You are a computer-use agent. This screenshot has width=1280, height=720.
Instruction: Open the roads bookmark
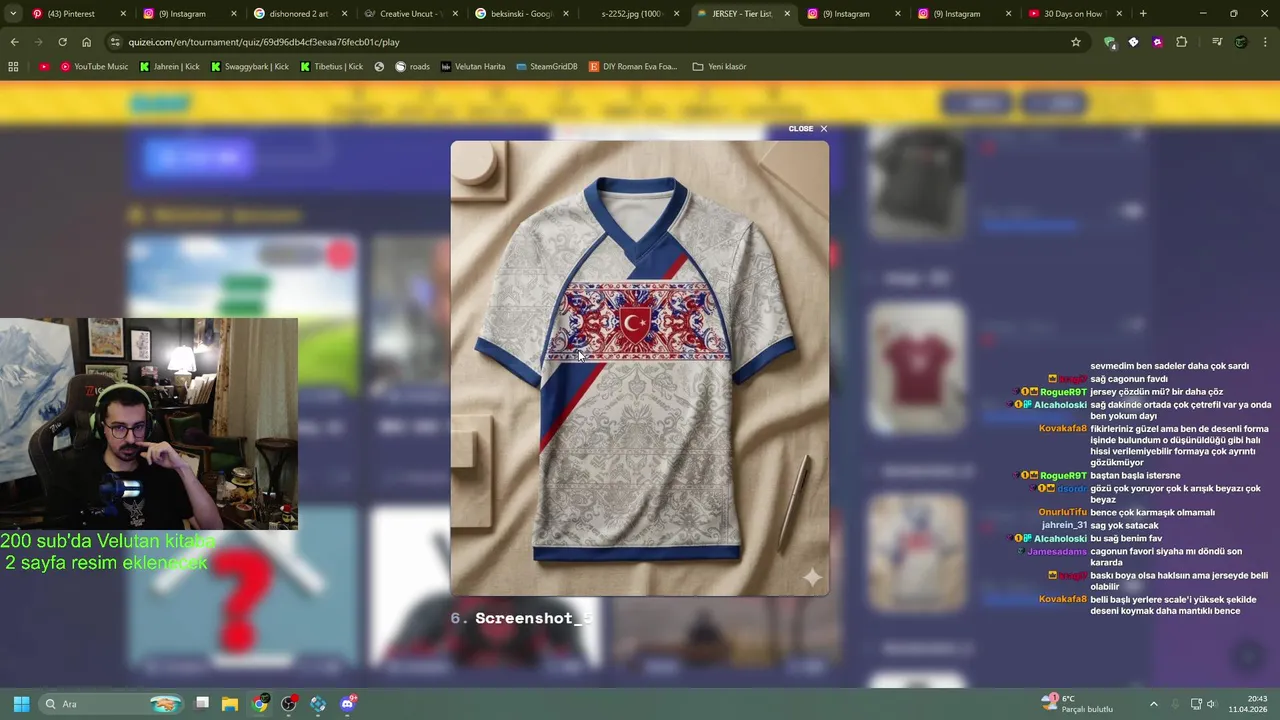click(x=413, y=66)
